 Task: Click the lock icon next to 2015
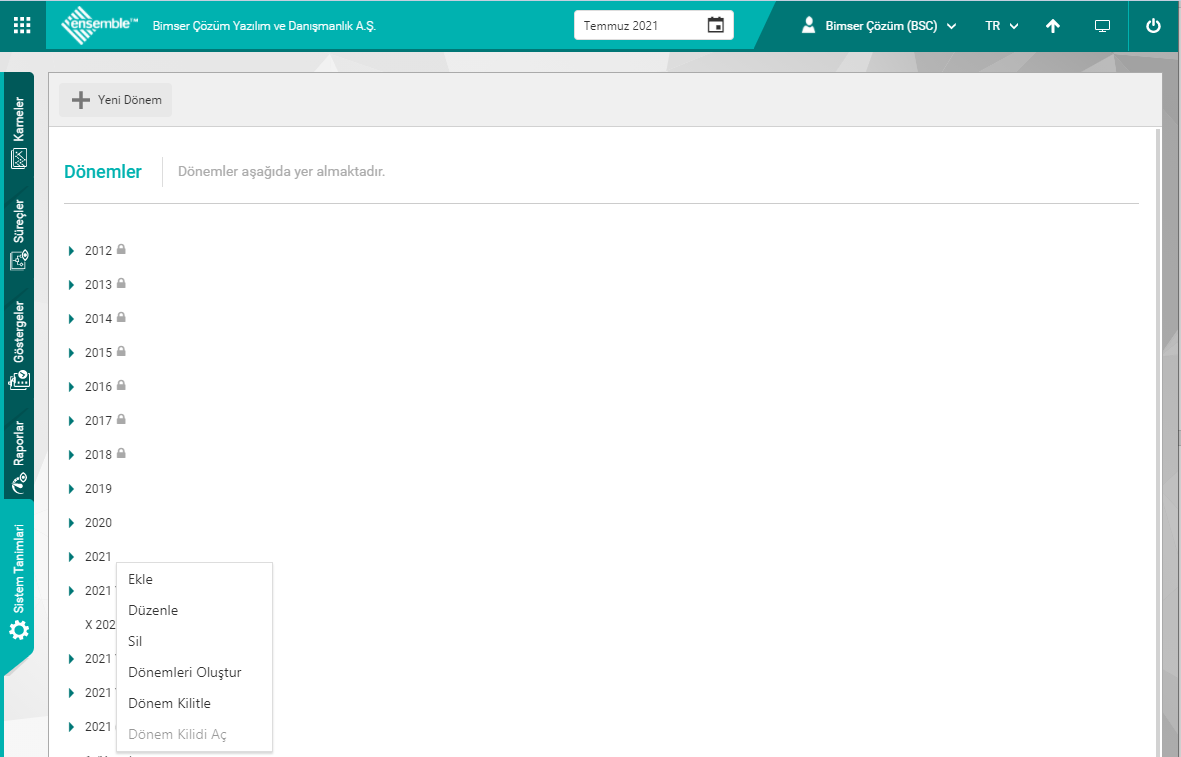121,351
